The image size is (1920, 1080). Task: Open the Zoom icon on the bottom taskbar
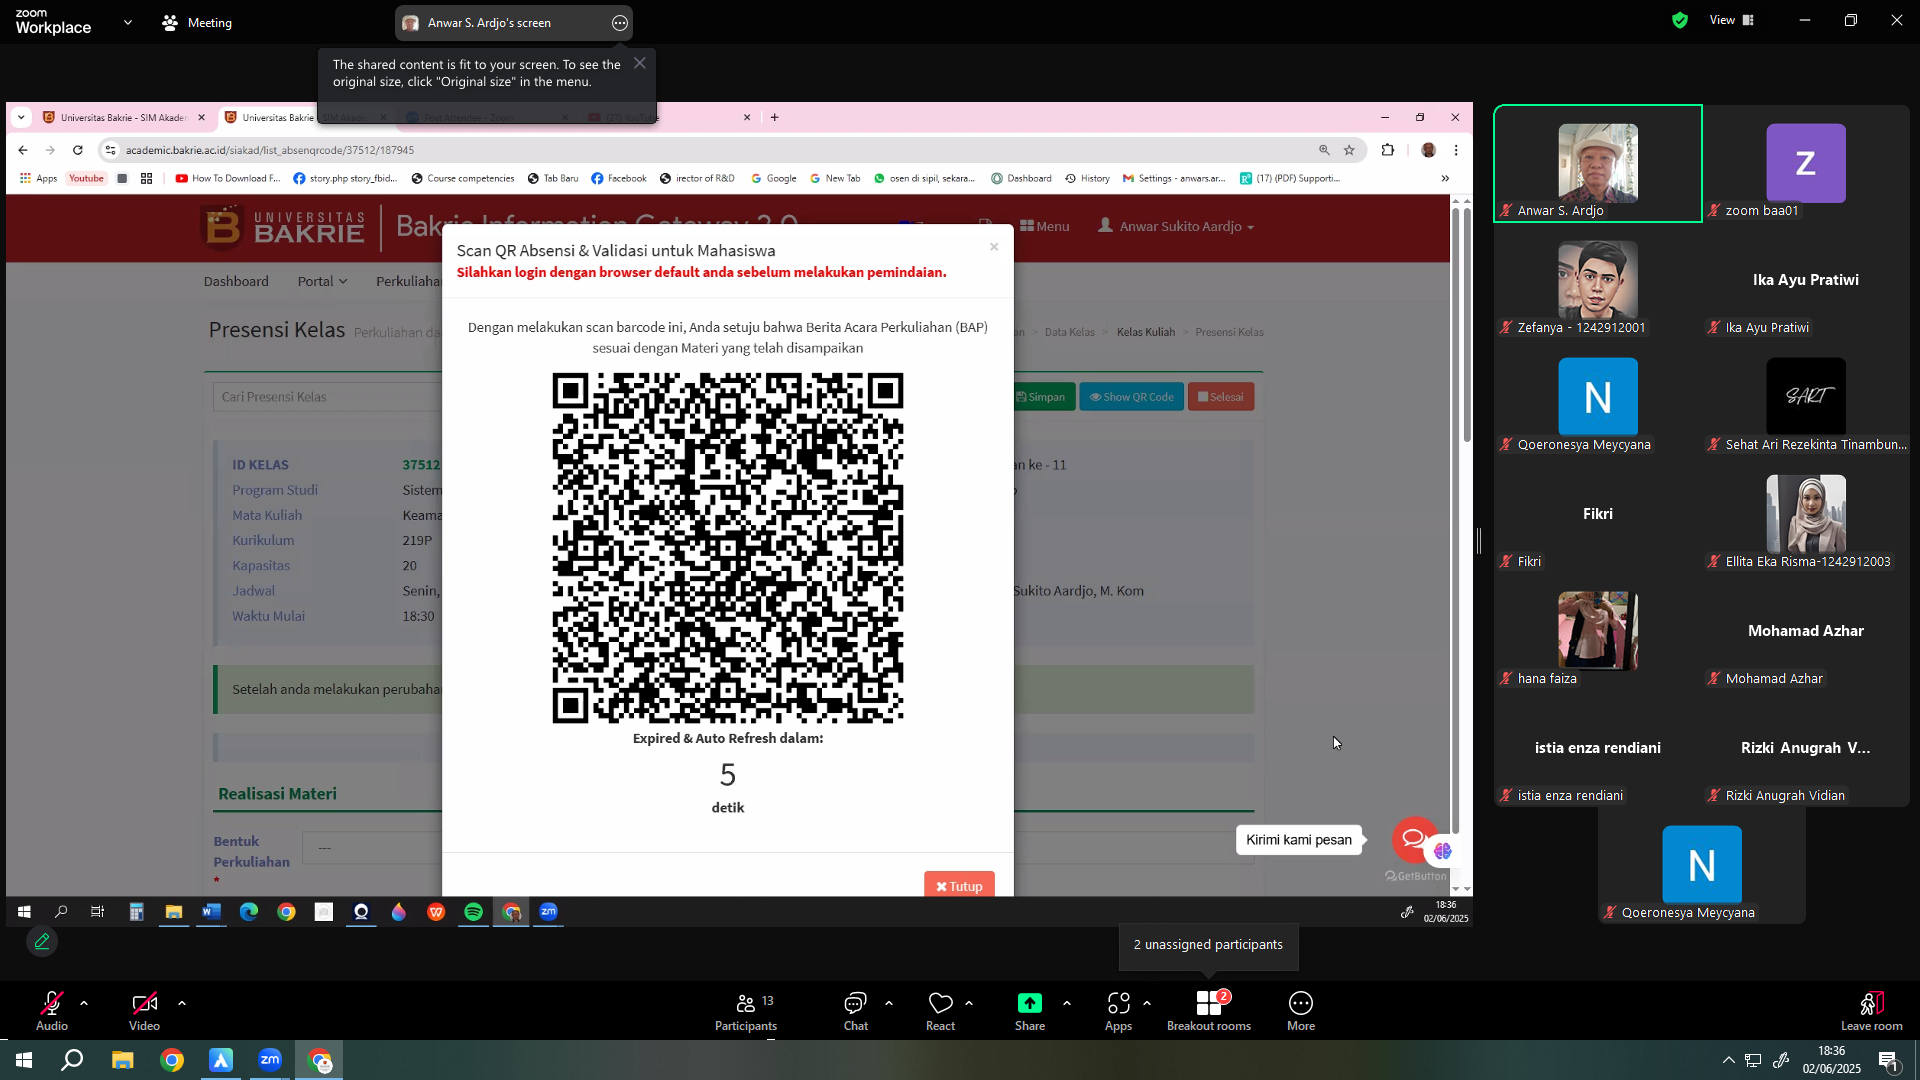[270, 1060]
